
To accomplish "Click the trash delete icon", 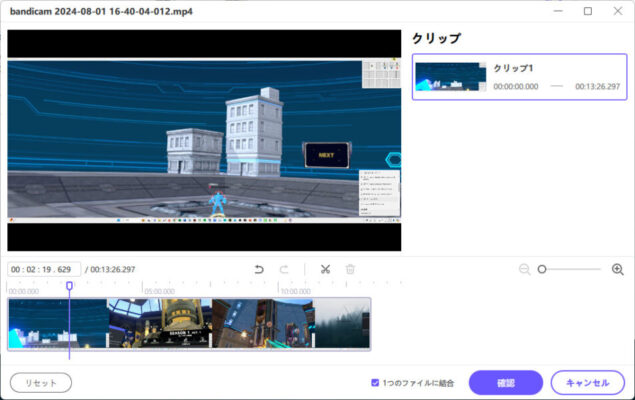I will [350, 269].
